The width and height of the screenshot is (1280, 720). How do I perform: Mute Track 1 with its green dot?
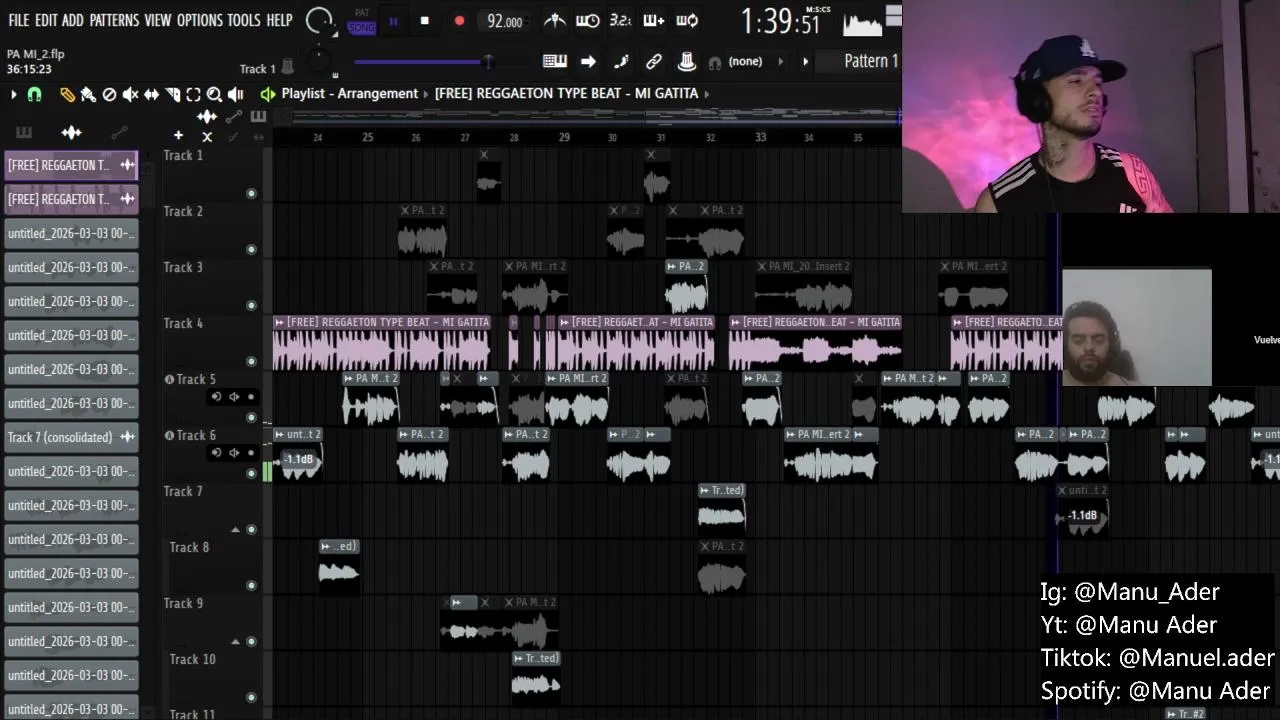251,193
